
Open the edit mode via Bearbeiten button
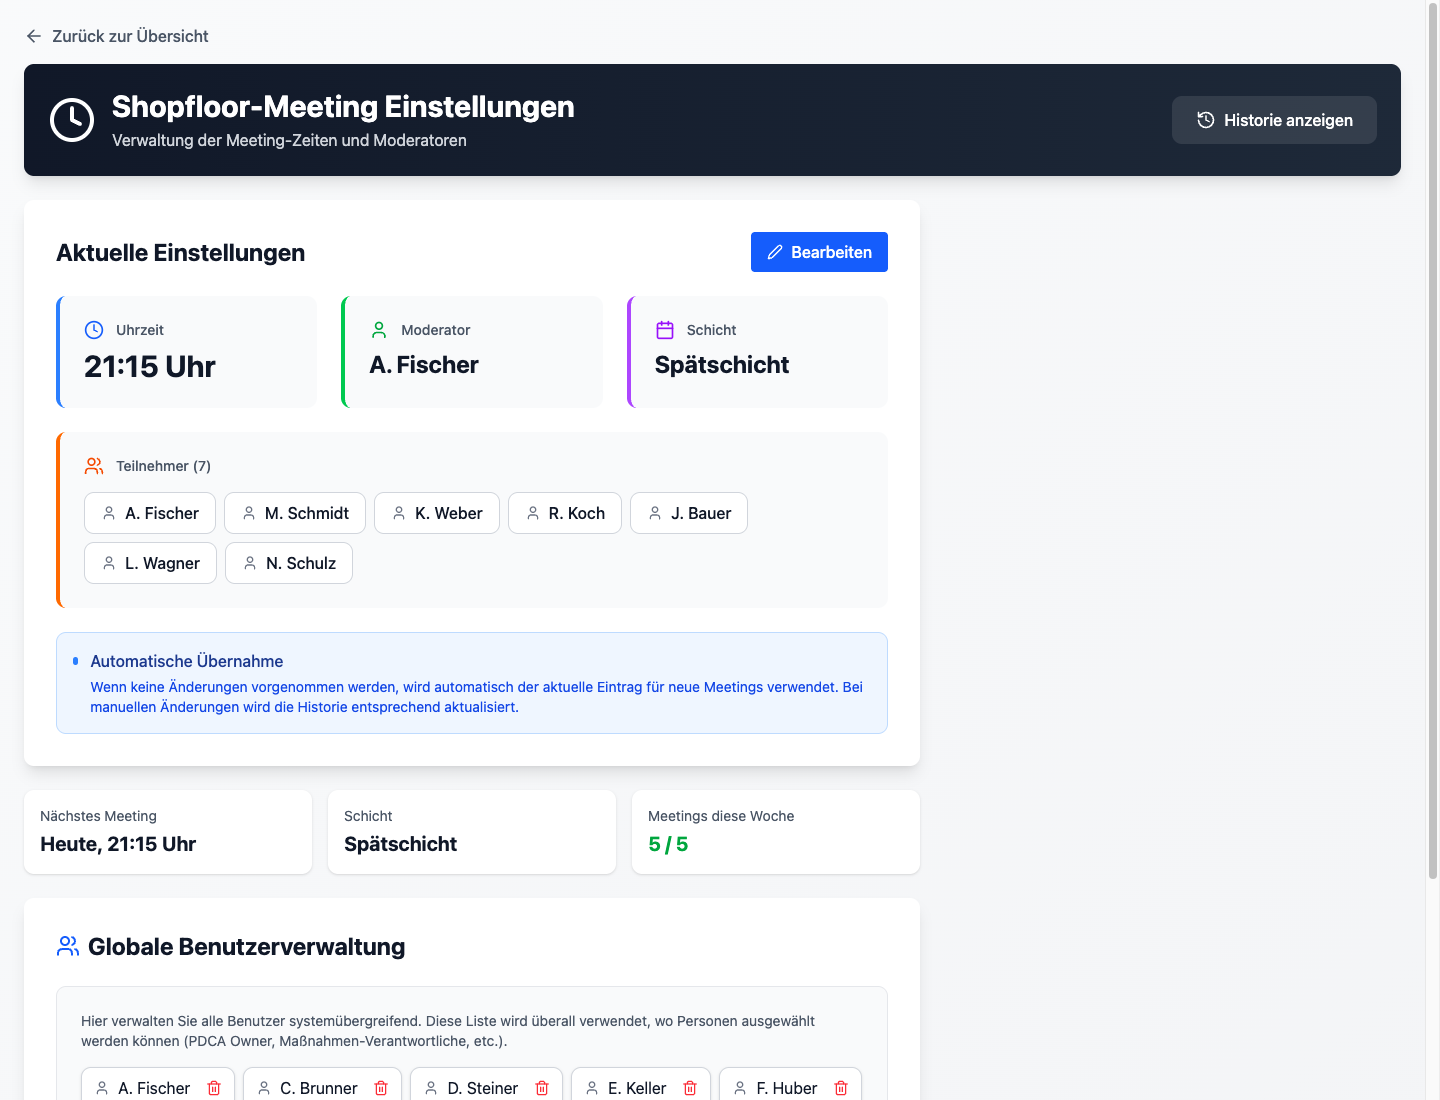click(819, 252)
